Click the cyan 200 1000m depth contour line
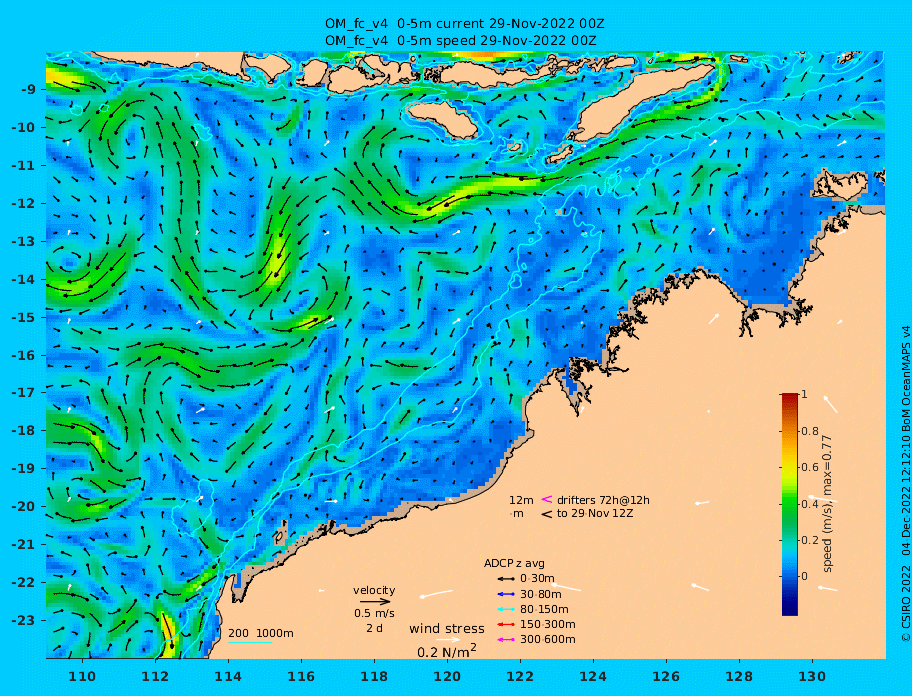This screenshot has width=912, height=696. [x=250, y=643]
